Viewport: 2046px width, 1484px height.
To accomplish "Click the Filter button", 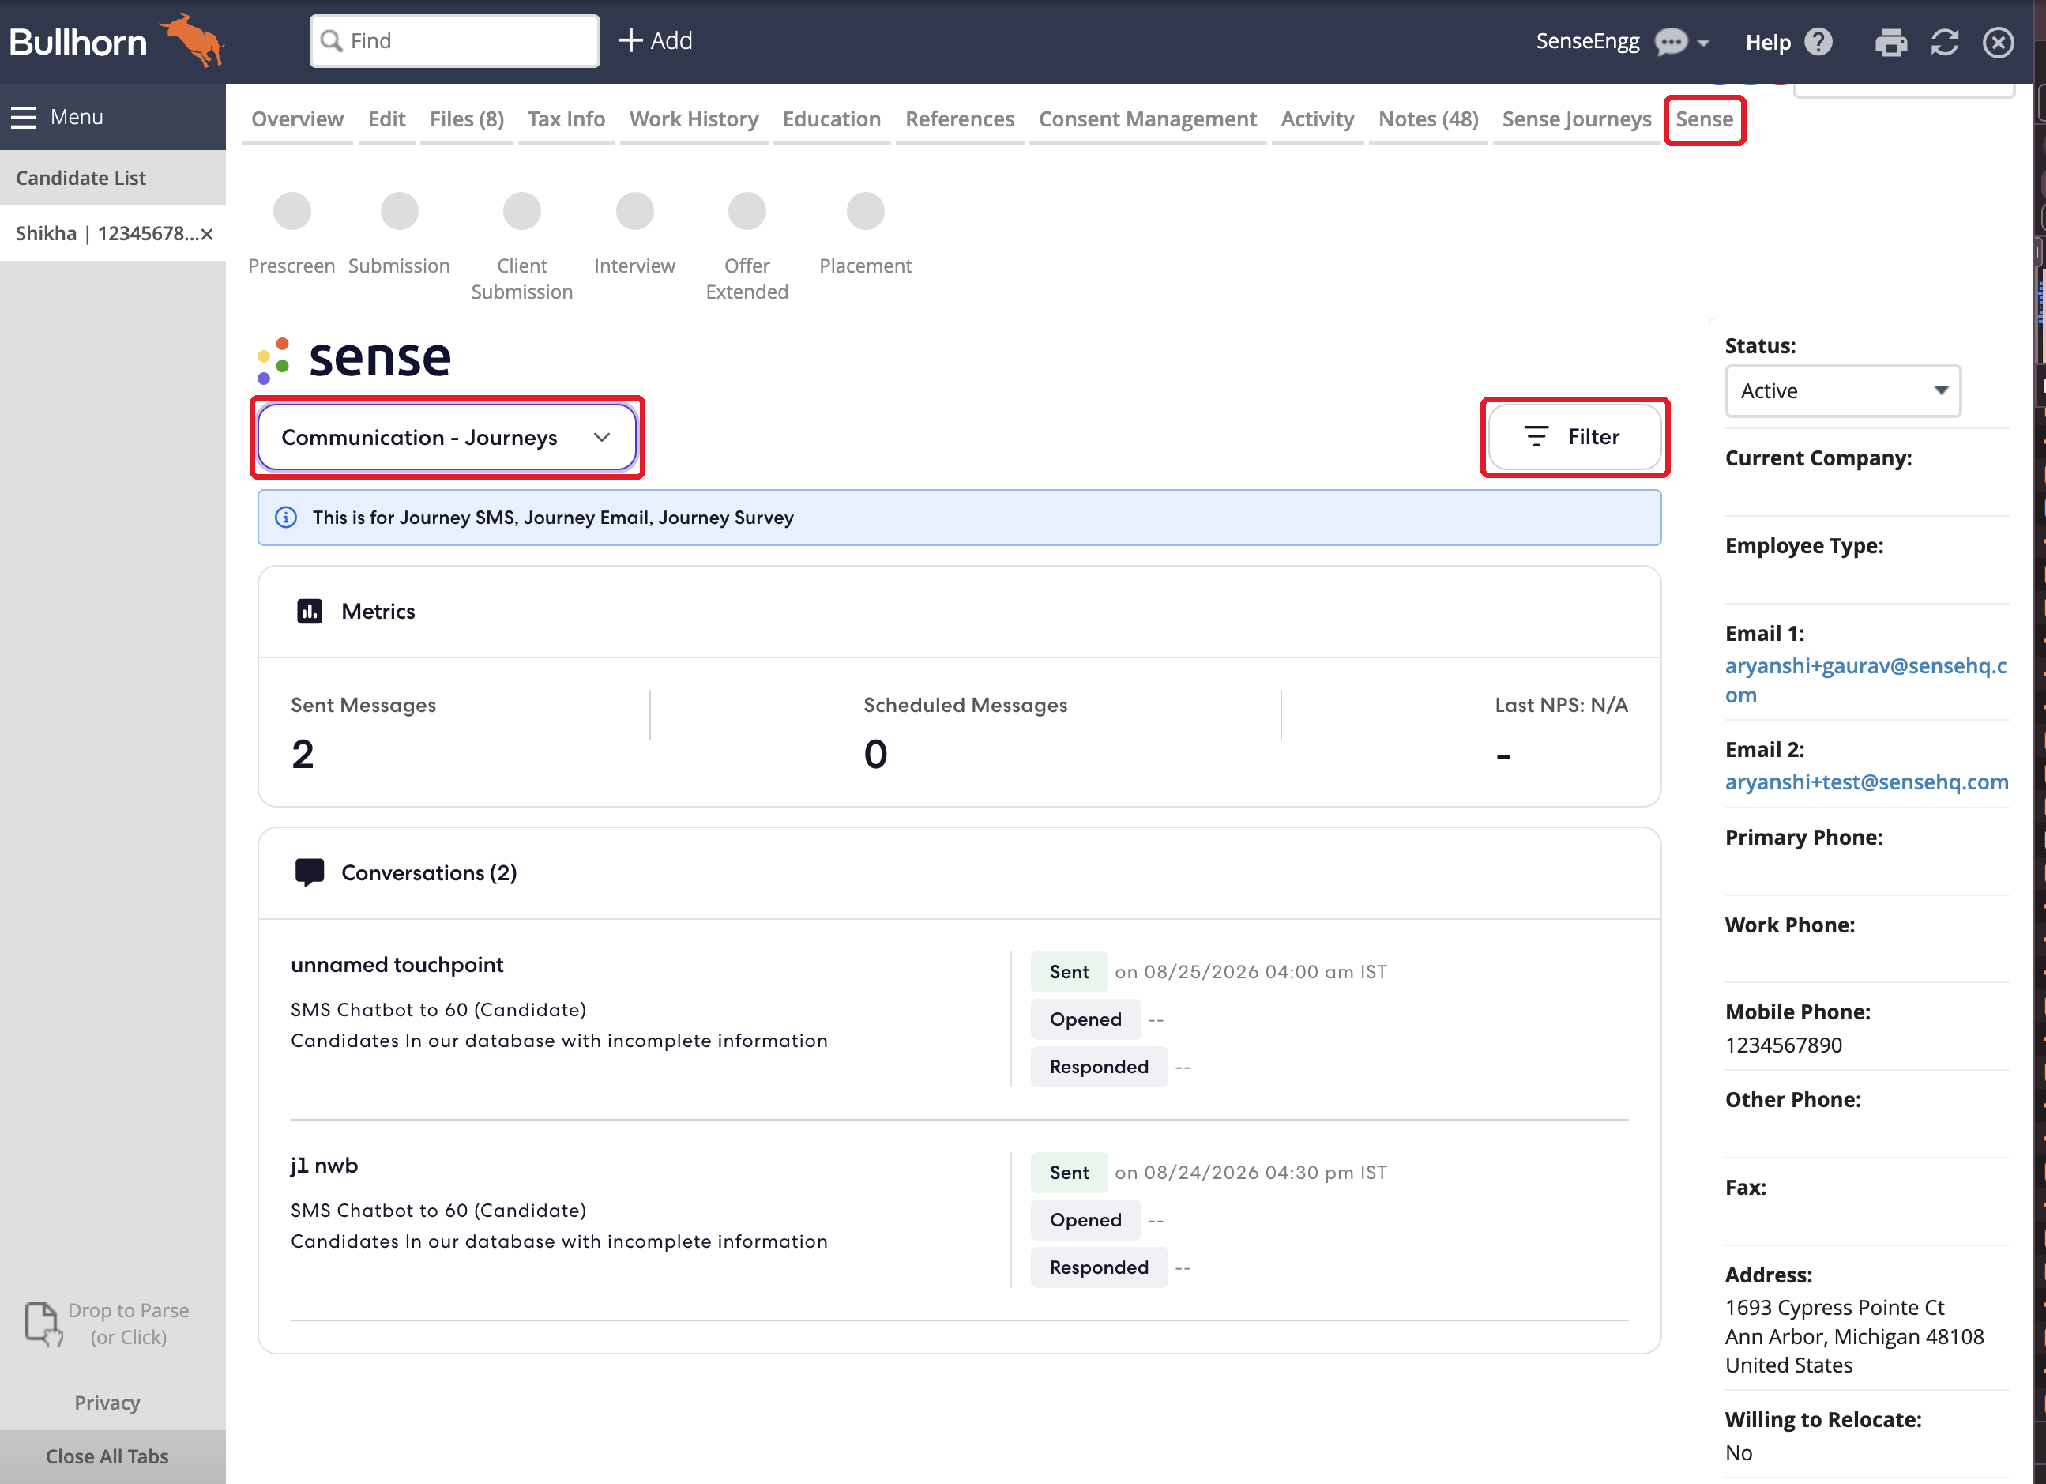I will pos(1574,437).
